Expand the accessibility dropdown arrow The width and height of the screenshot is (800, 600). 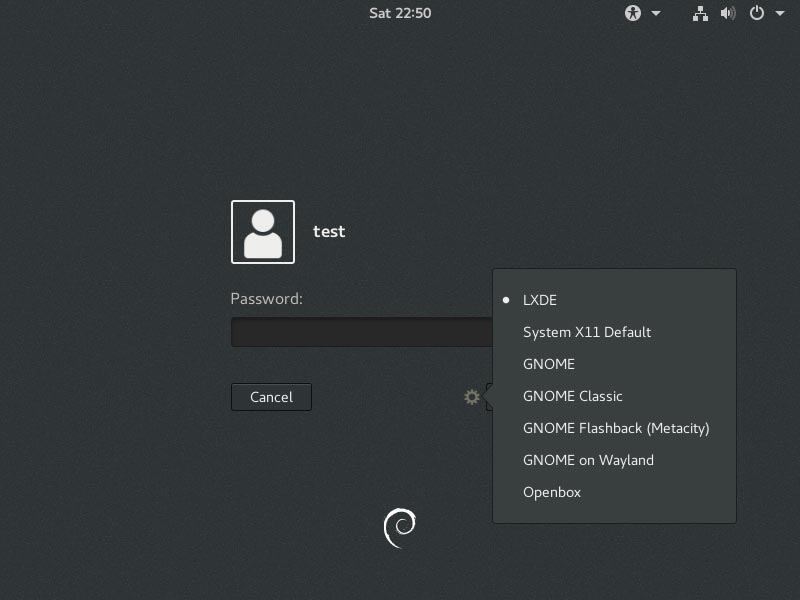(656, 14)
